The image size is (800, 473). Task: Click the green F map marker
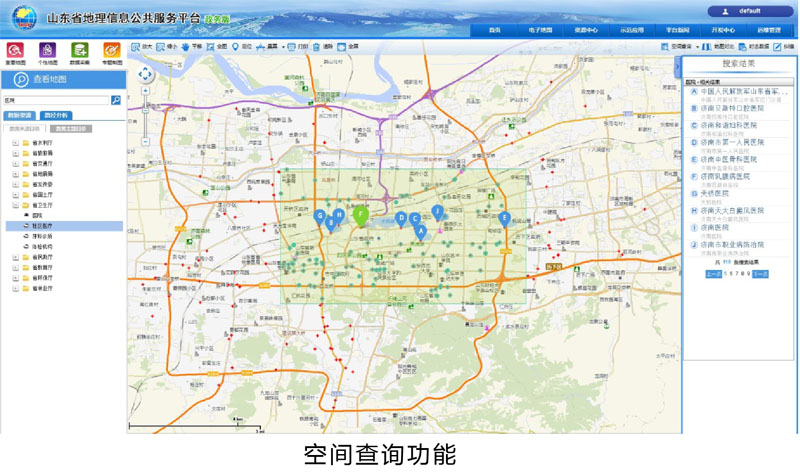pyautogui.click(x=361, y=215)
